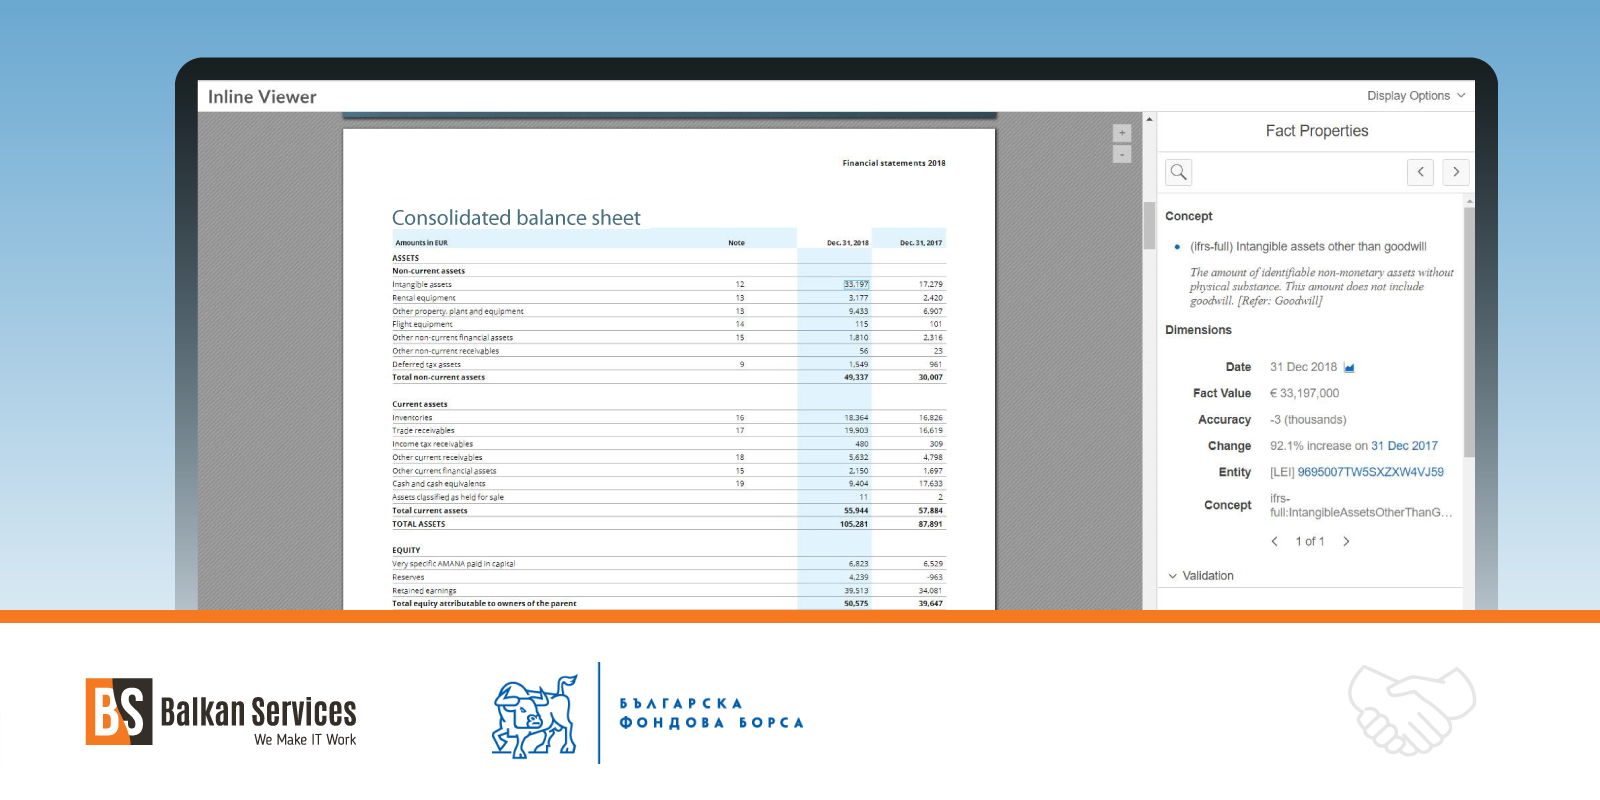1600x800 pixels.
Task: Click the search magnifier icon in Fact Properties
Action: coord(1179,172)
